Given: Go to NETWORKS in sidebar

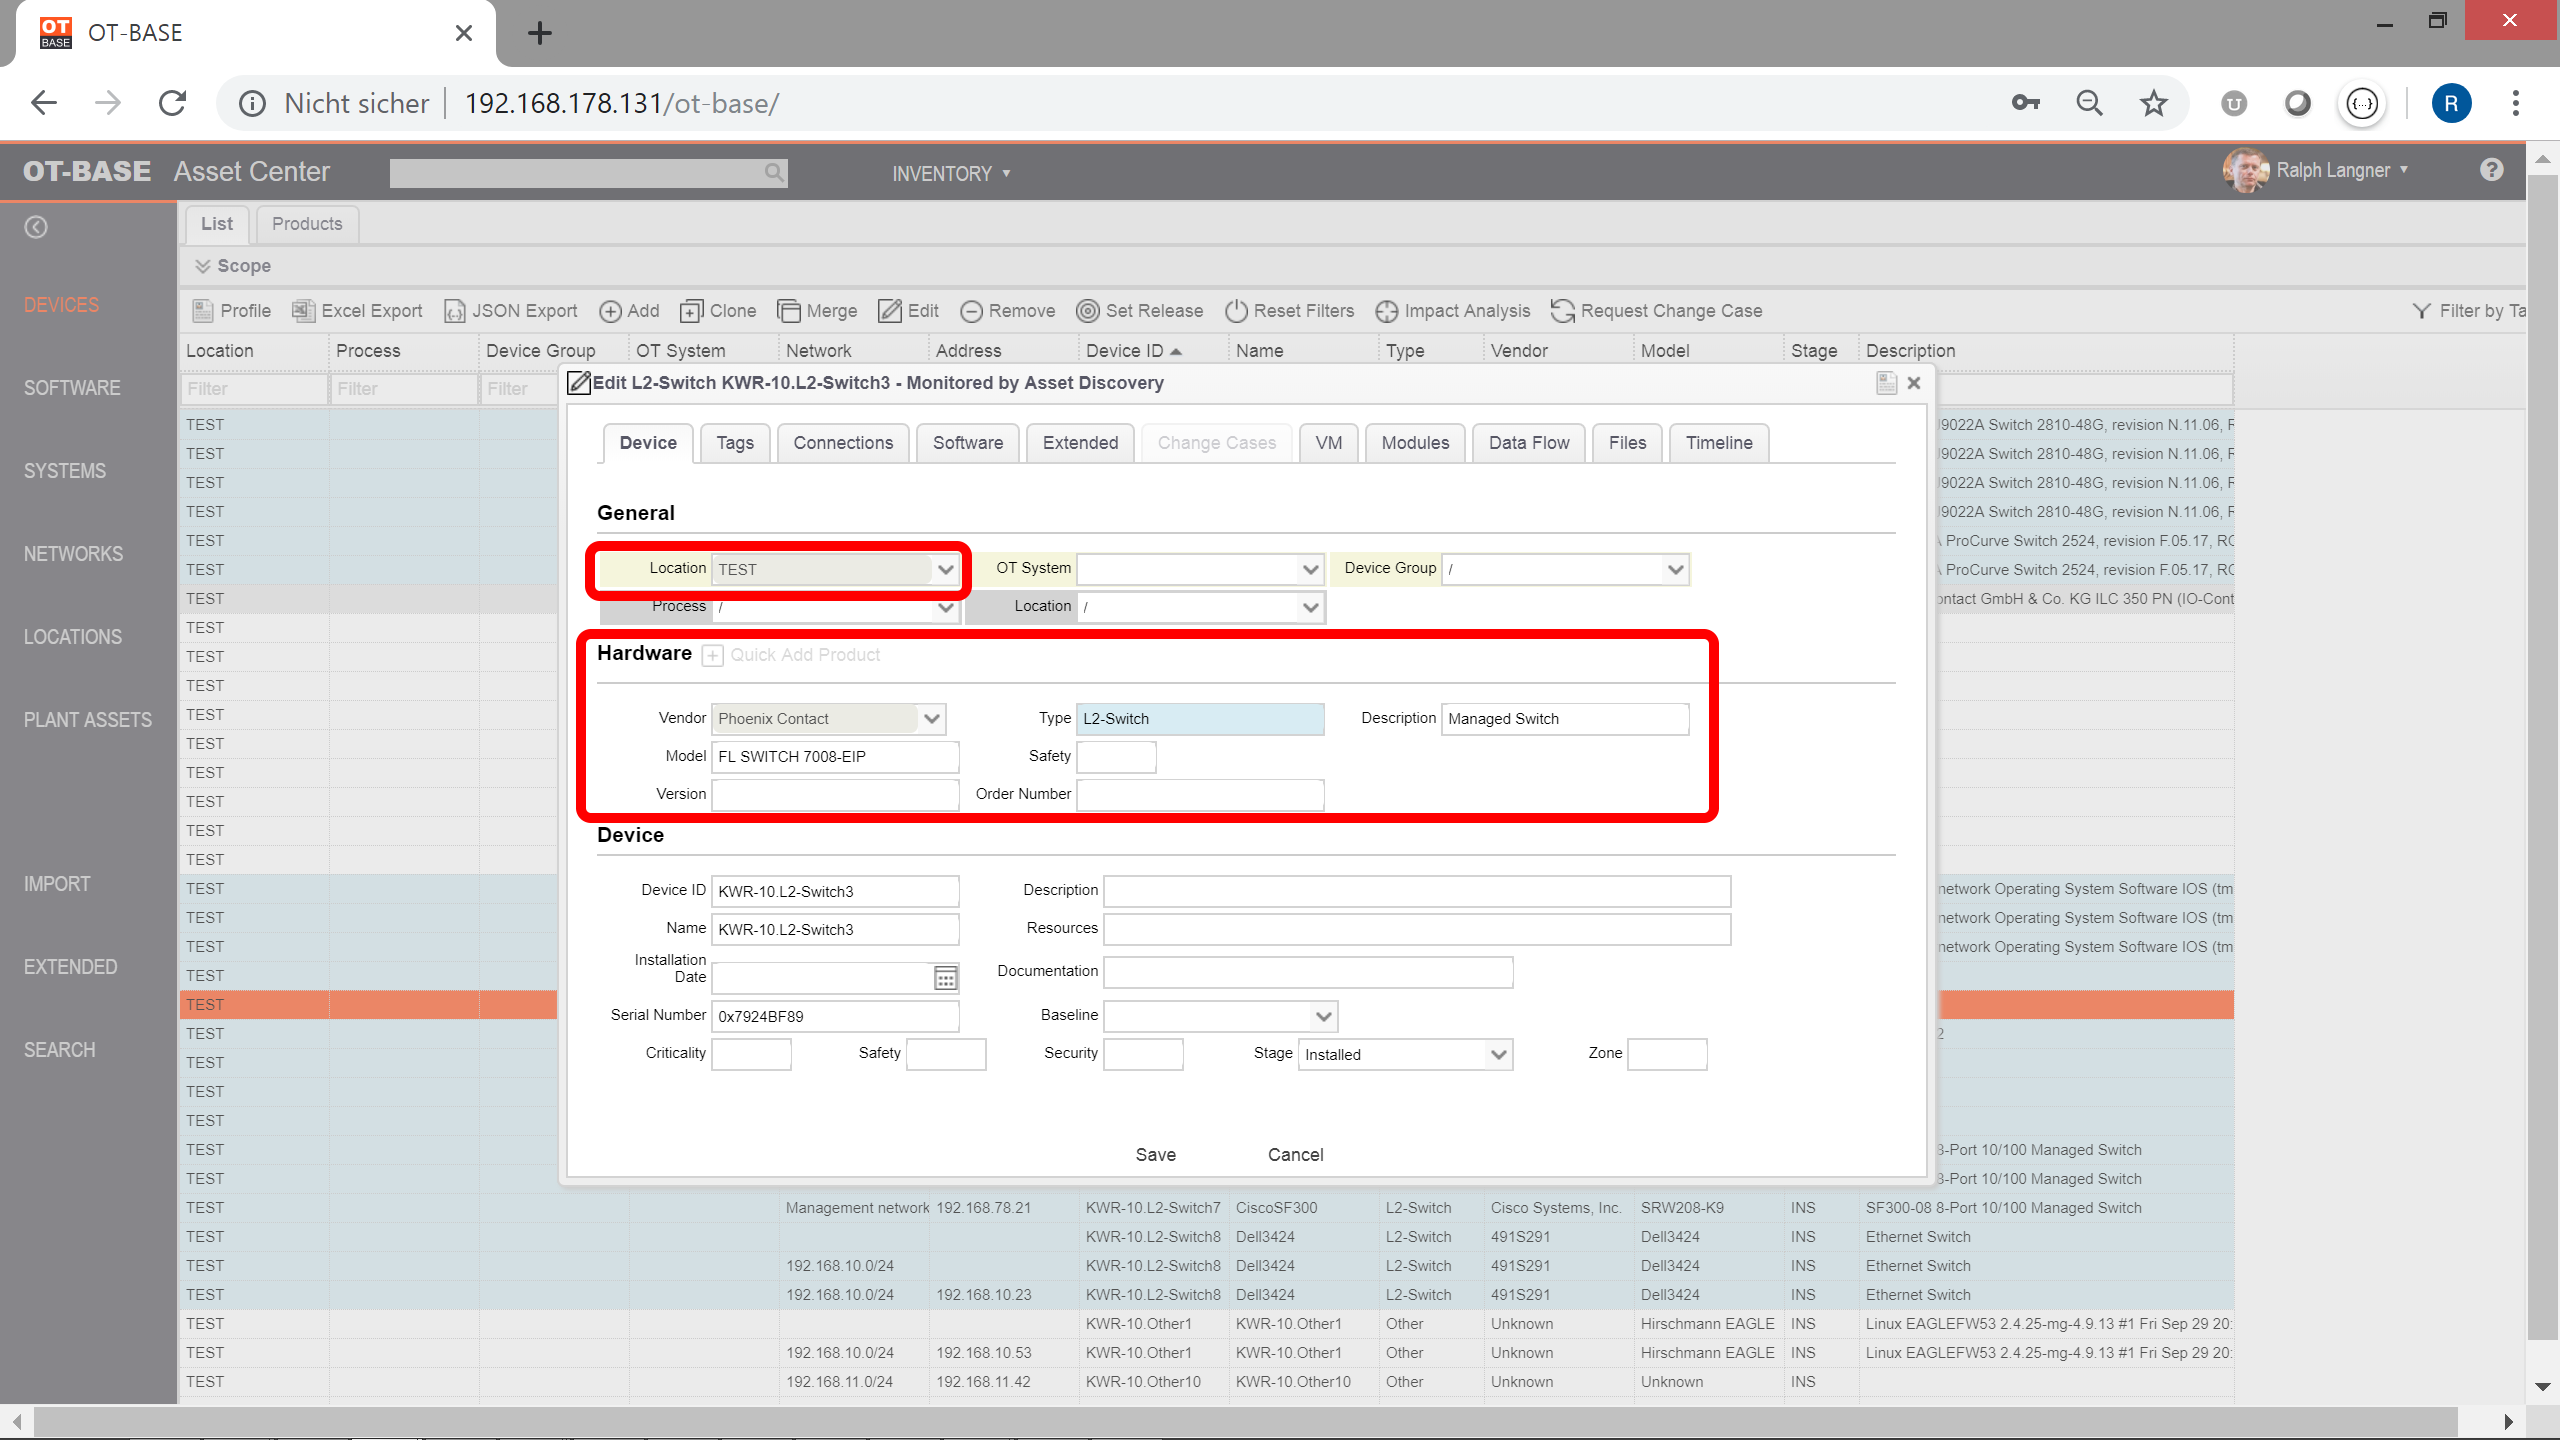Looking at the screenshot, I should [74, 554].
